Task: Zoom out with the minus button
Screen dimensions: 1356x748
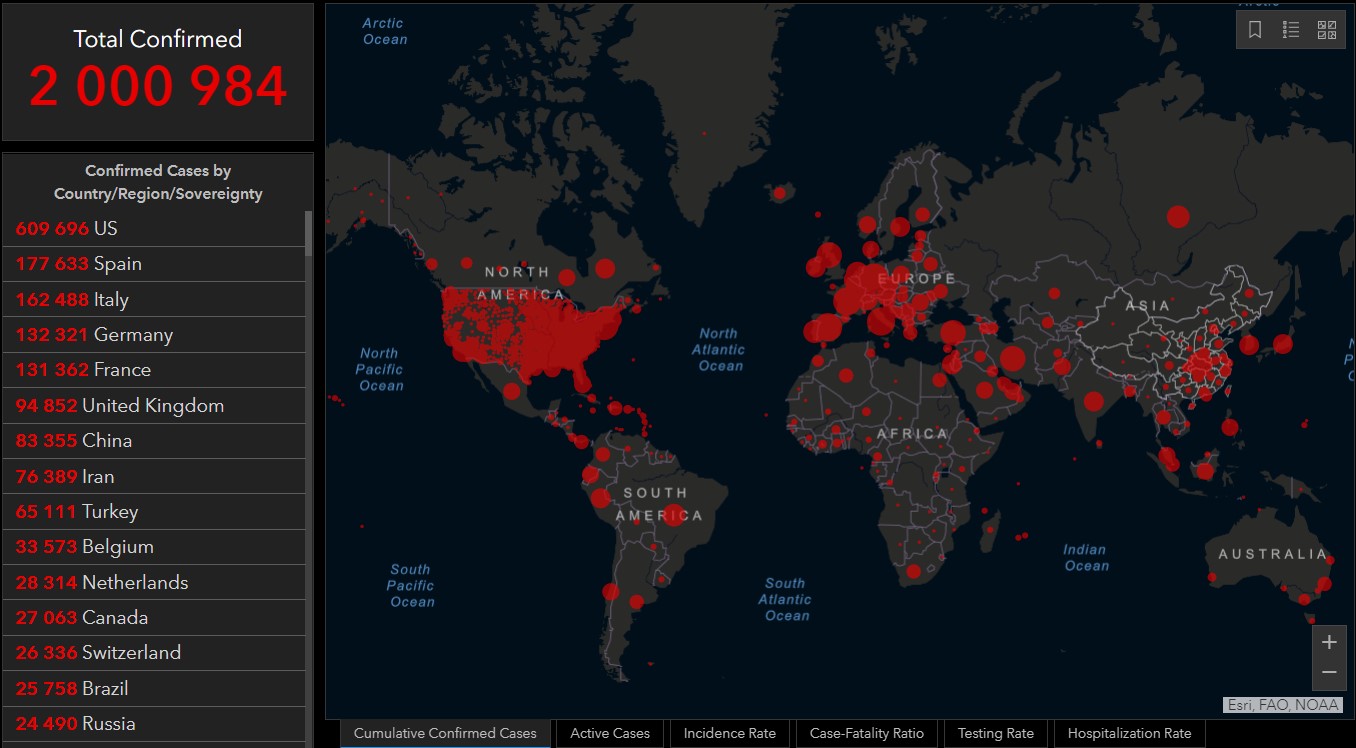Action: click(x=1328, y=673)
